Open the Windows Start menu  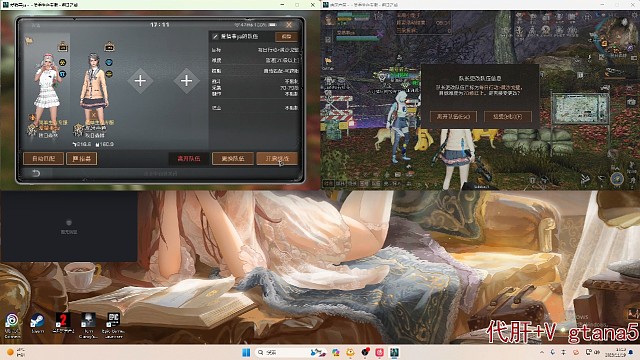point(246,352)
